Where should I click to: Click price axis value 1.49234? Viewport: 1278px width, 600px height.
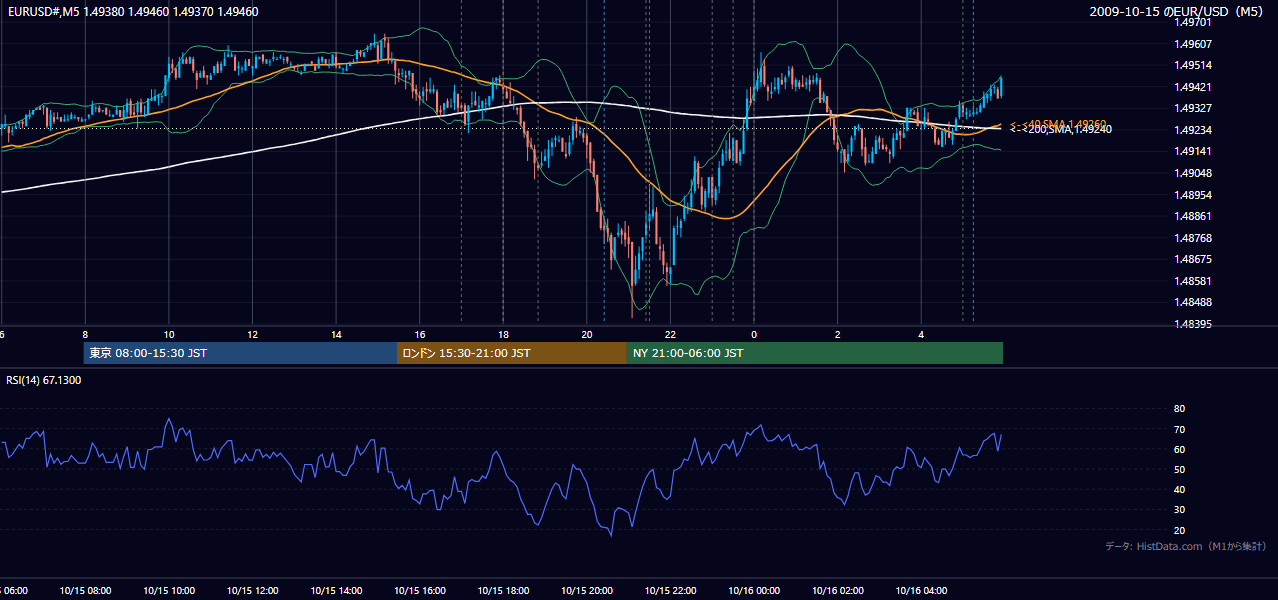click(1192, 130)
